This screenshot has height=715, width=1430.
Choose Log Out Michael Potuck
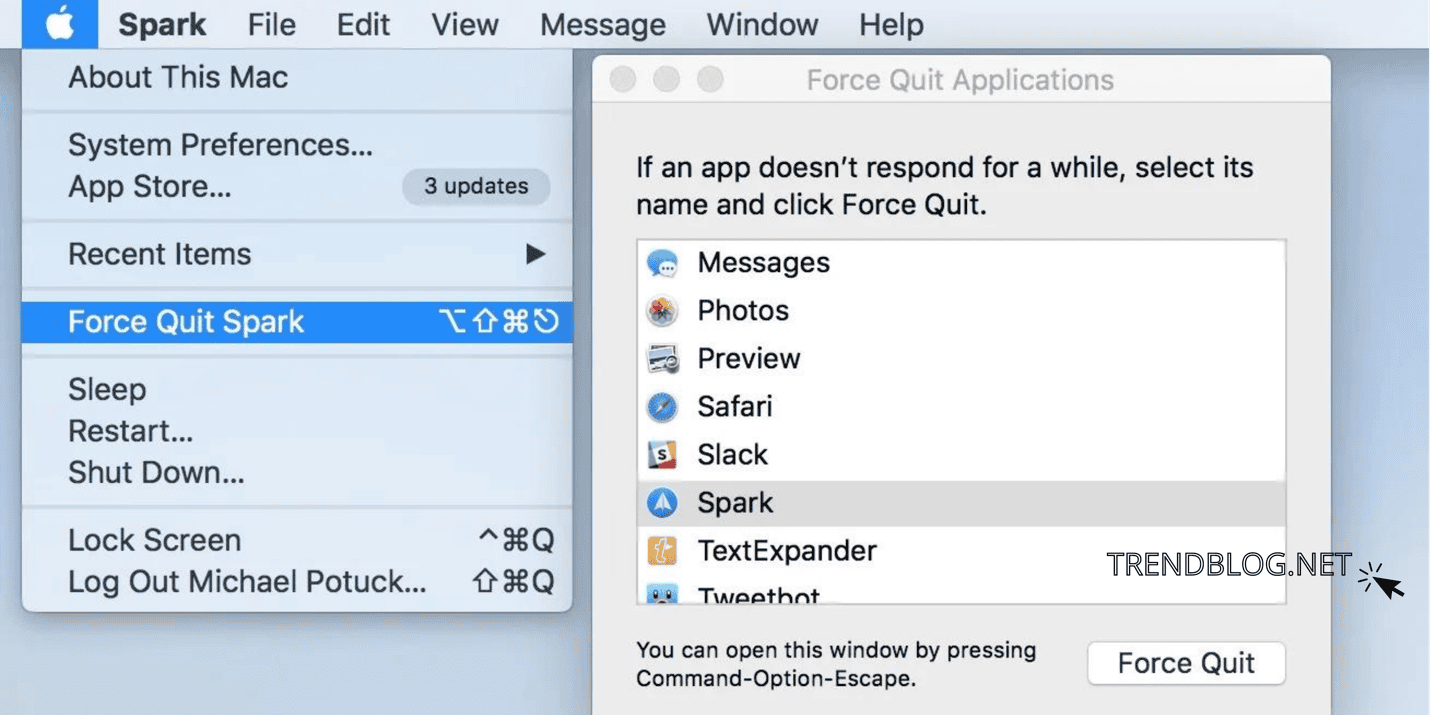[297, 581]
